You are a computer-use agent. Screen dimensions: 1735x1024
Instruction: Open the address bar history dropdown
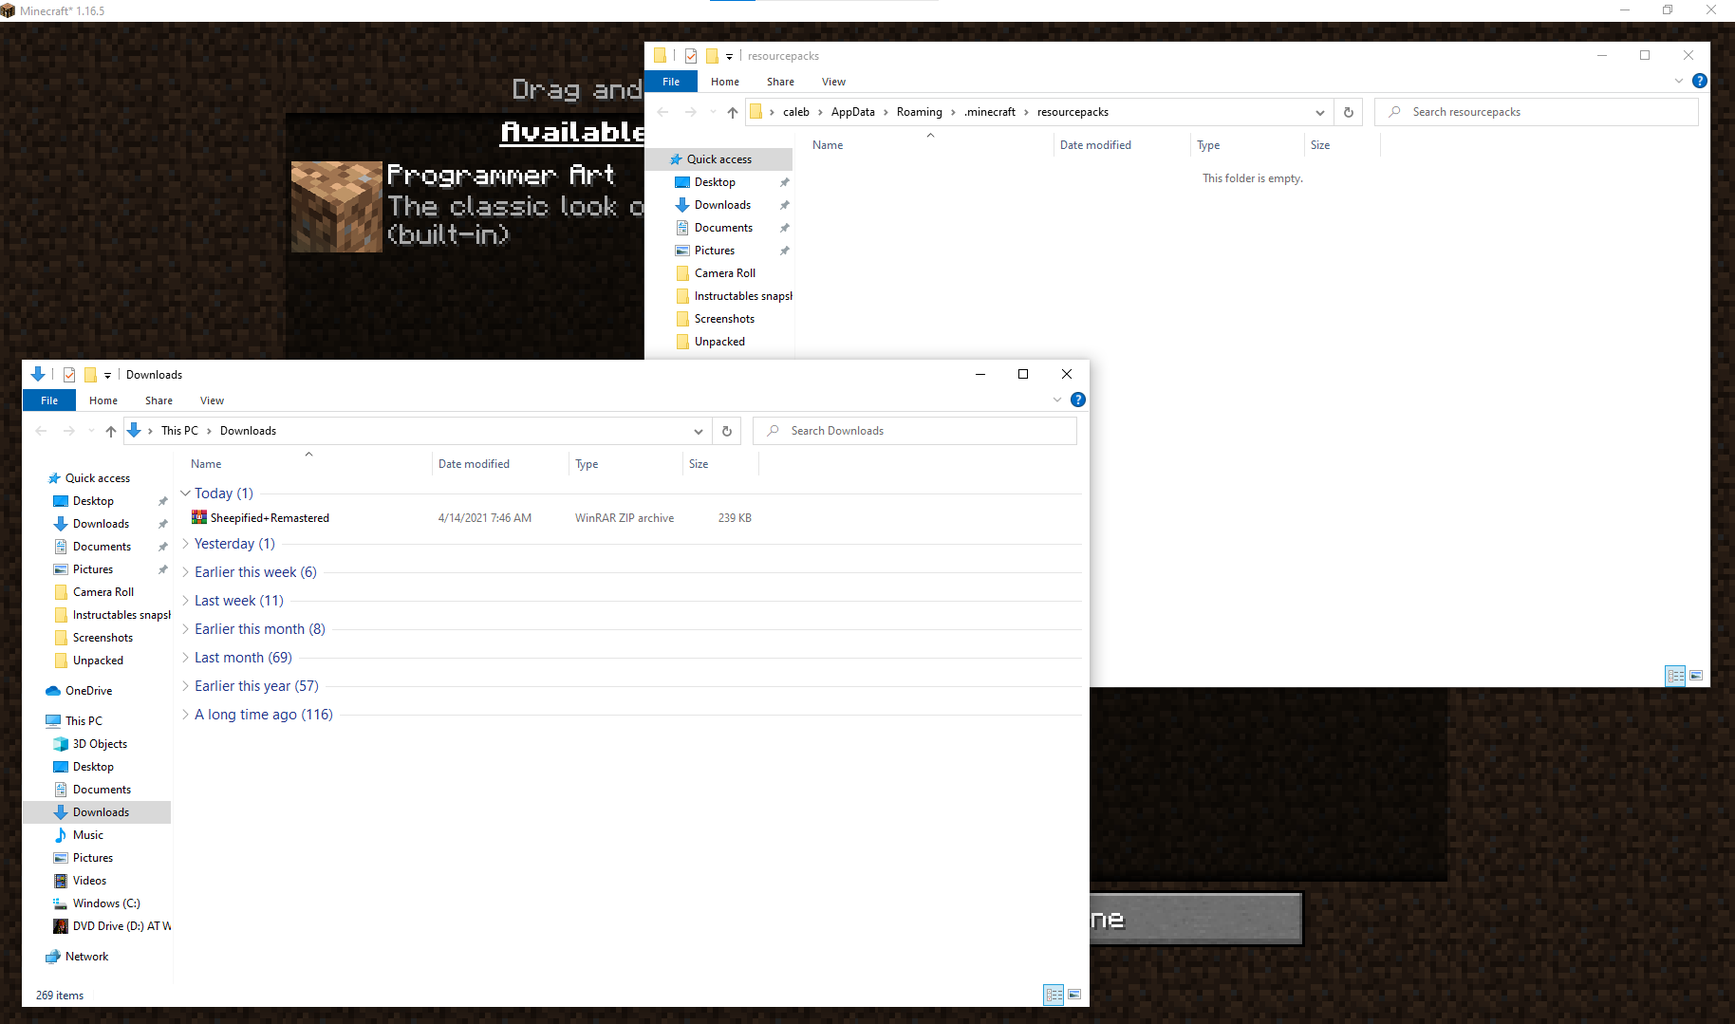698,431
